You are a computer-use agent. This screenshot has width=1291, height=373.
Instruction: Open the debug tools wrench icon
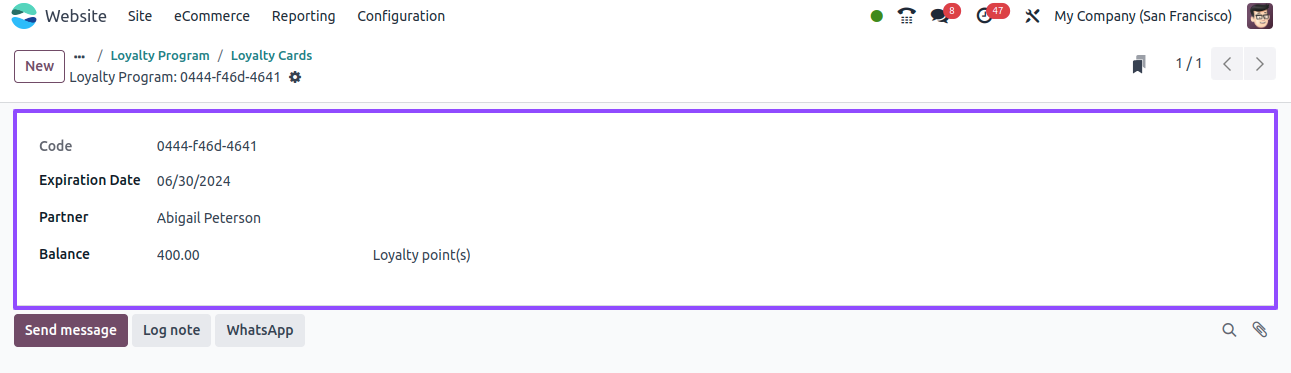tap(1033, 16)
